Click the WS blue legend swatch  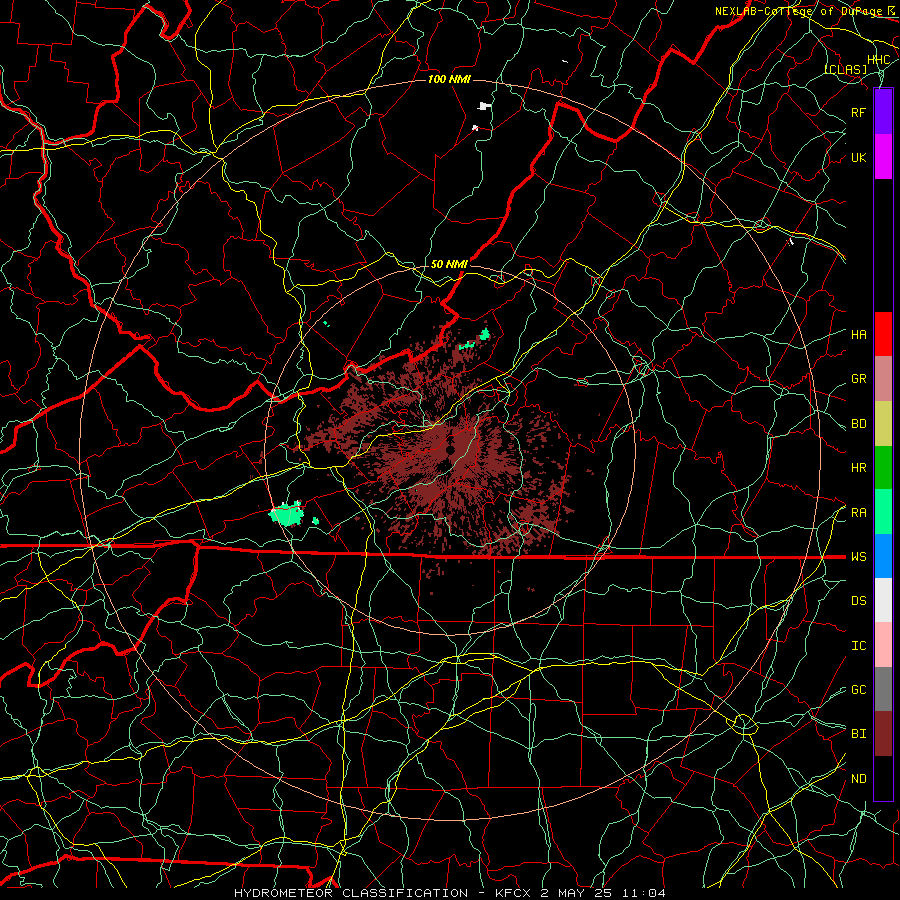click(x=883, y=556)
